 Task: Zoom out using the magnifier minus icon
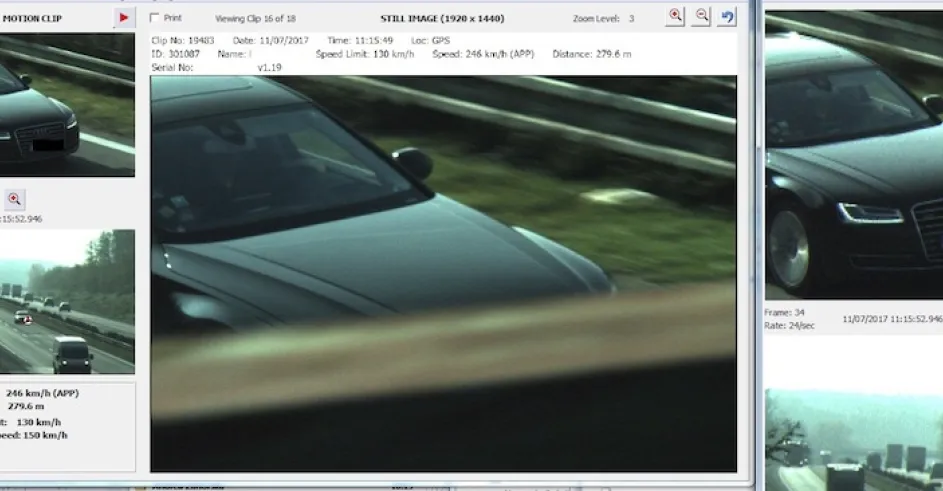click(701, 16)
